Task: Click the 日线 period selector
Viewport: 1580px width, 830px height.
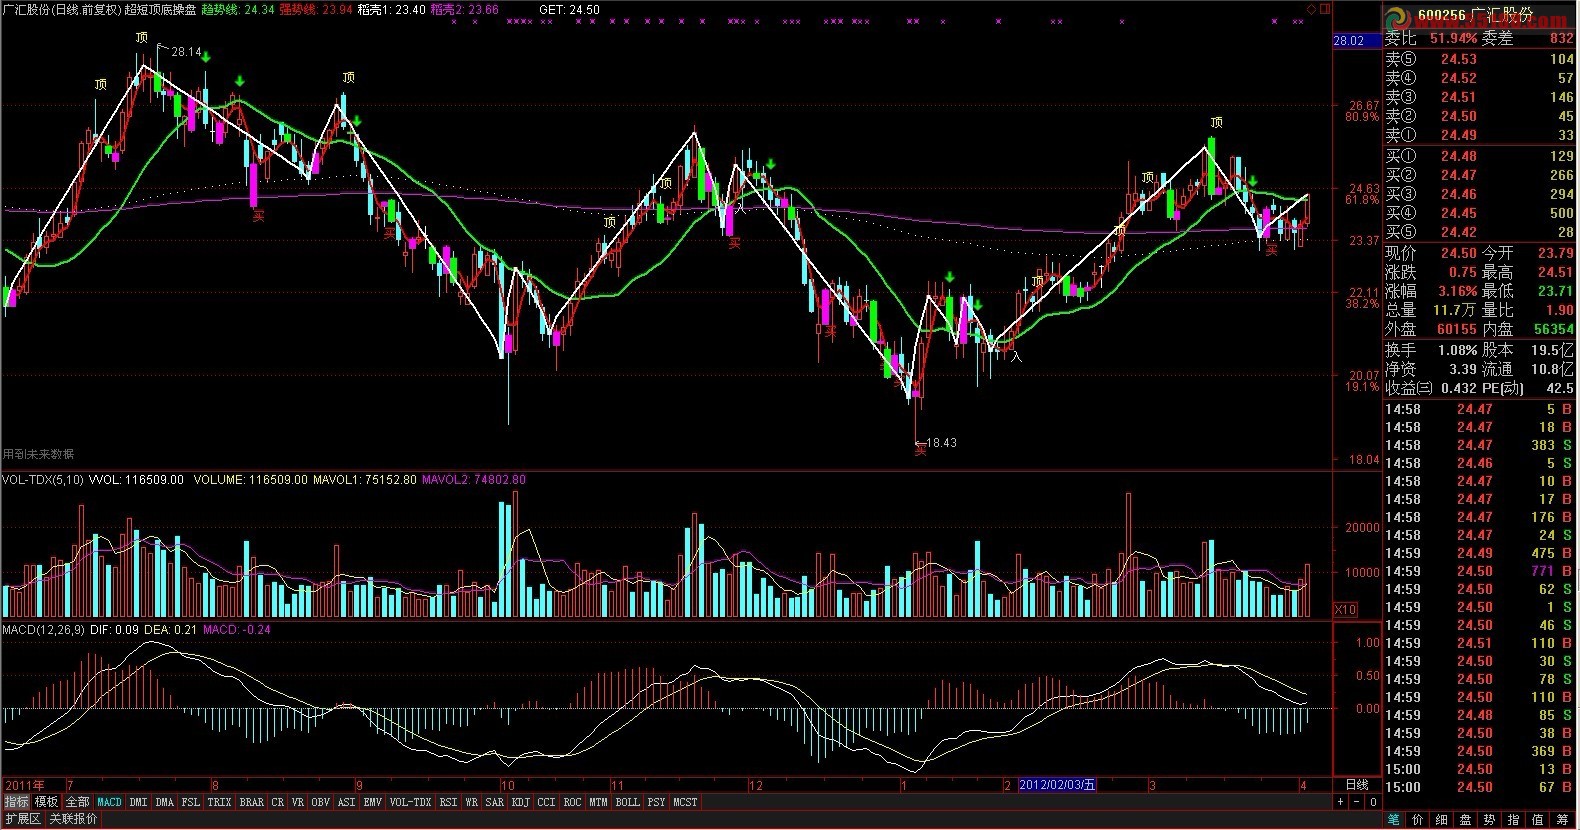Action: 1357,785
